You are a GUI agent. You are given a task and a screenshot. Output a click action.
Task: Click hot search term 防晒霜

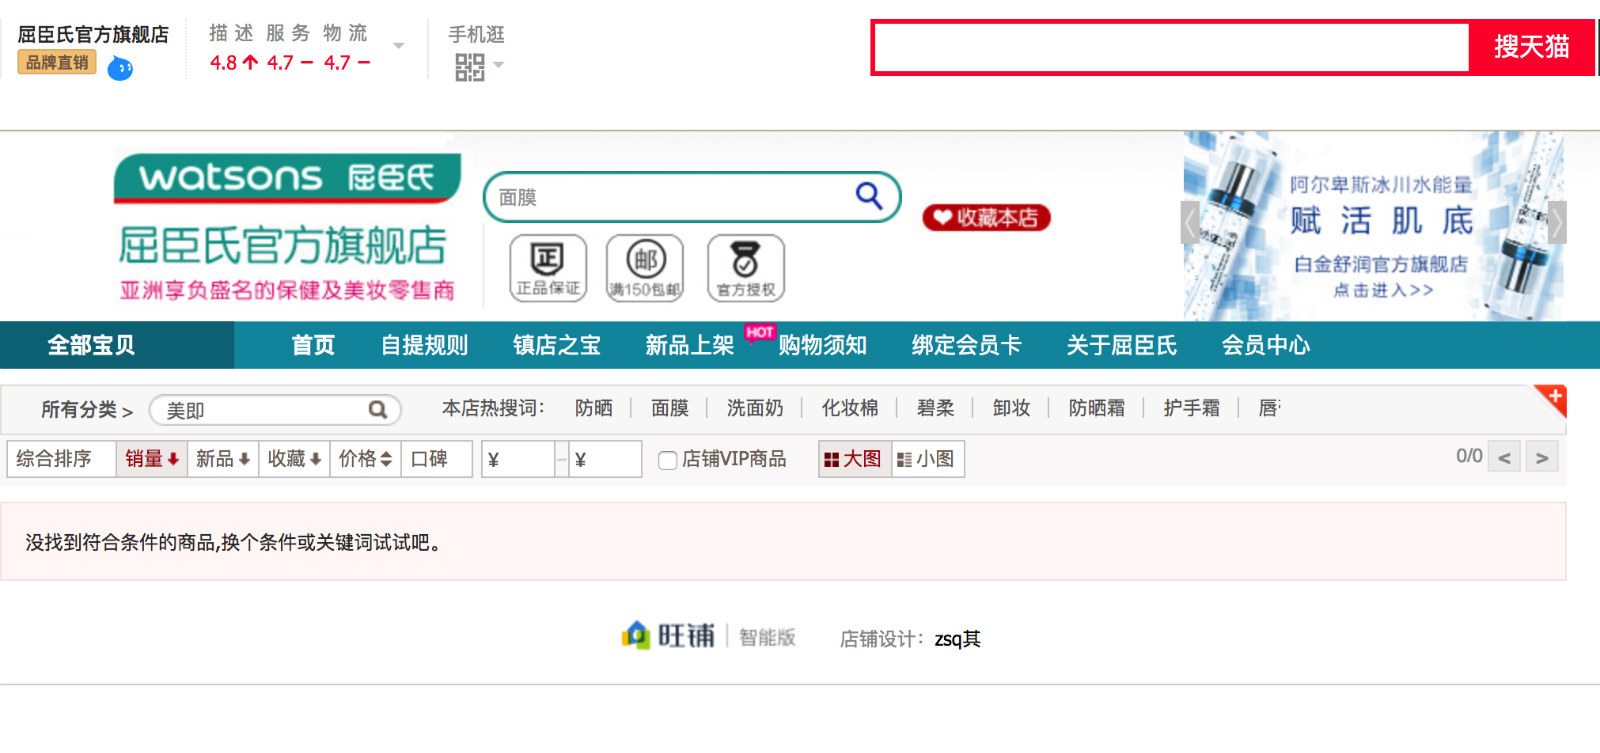click(1097, 408)
